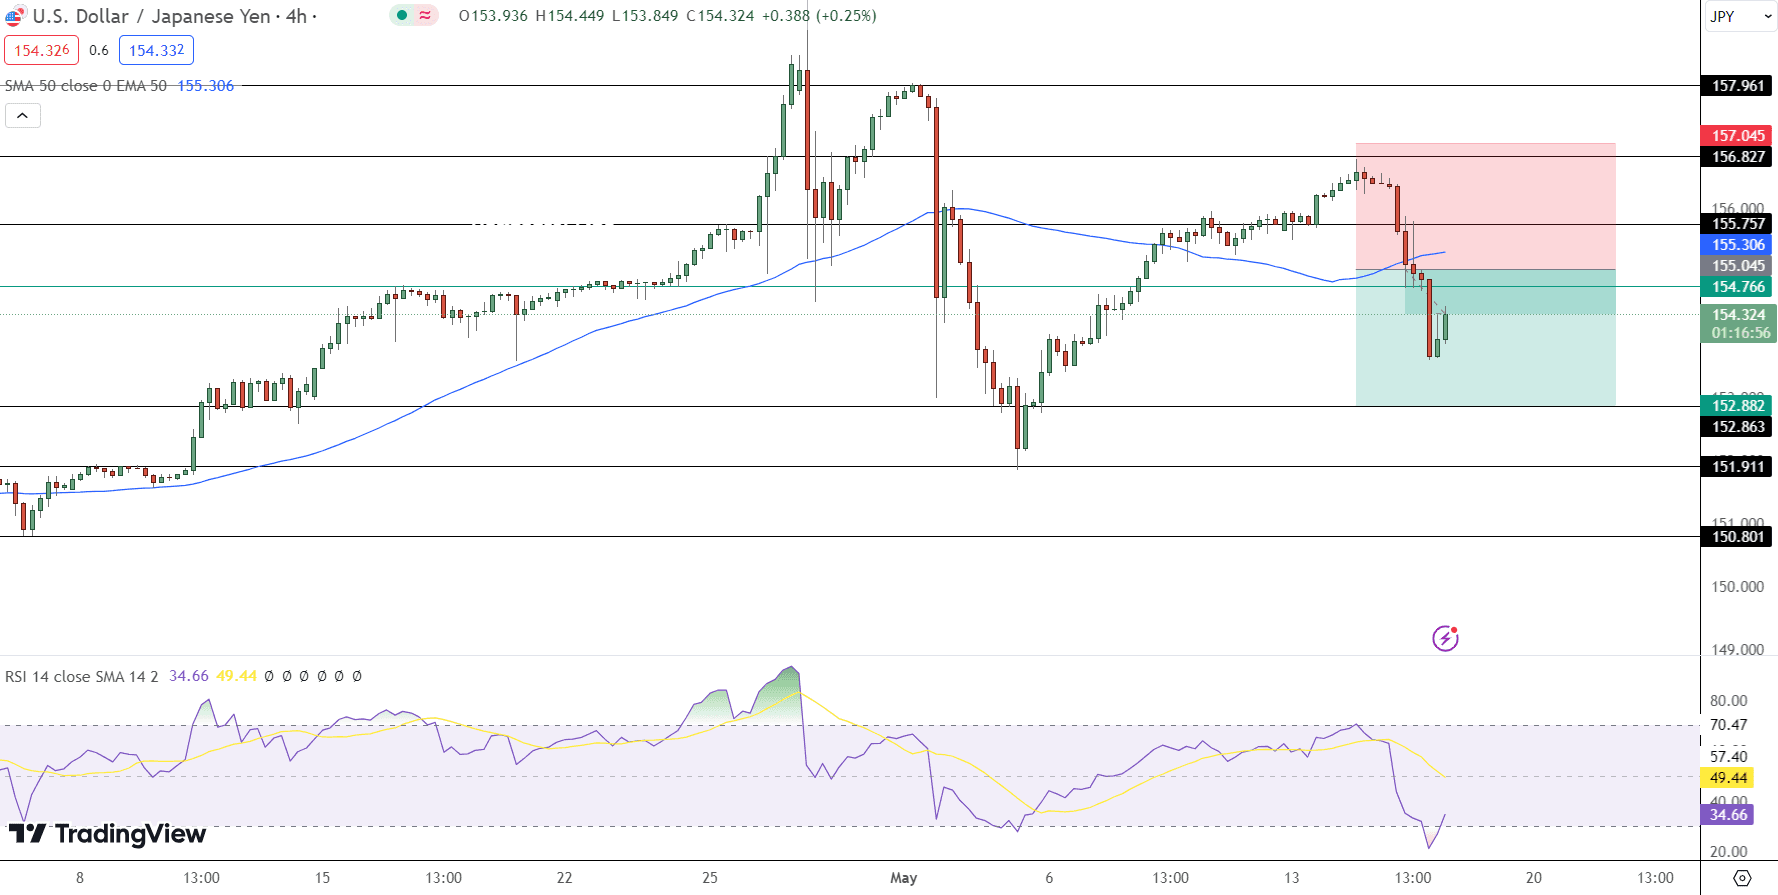Click the TradingView logo

pyautogui.click(x=107, y=833)
